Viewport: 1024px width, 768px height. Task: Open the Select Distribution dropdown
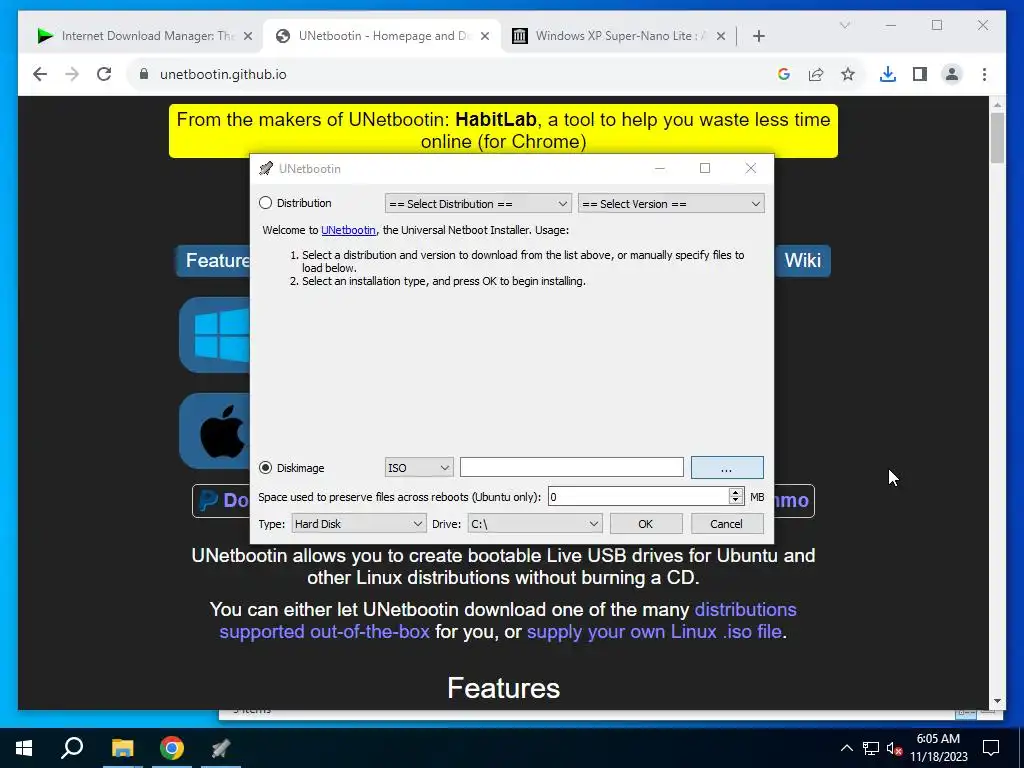(478, 204)
